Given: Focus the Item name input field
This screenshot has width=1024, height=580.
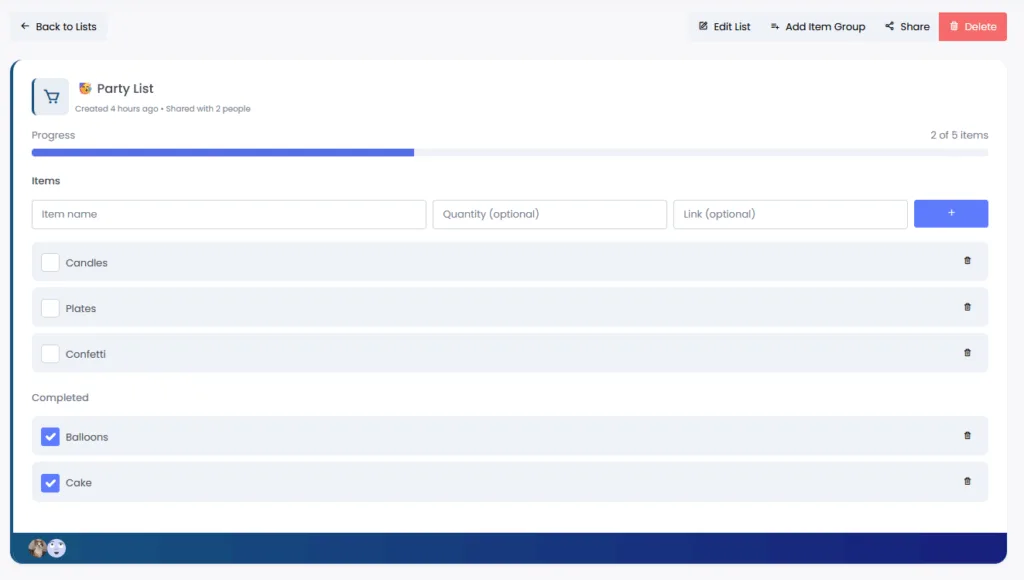Looking at the screenshot, I should [229, 214].
